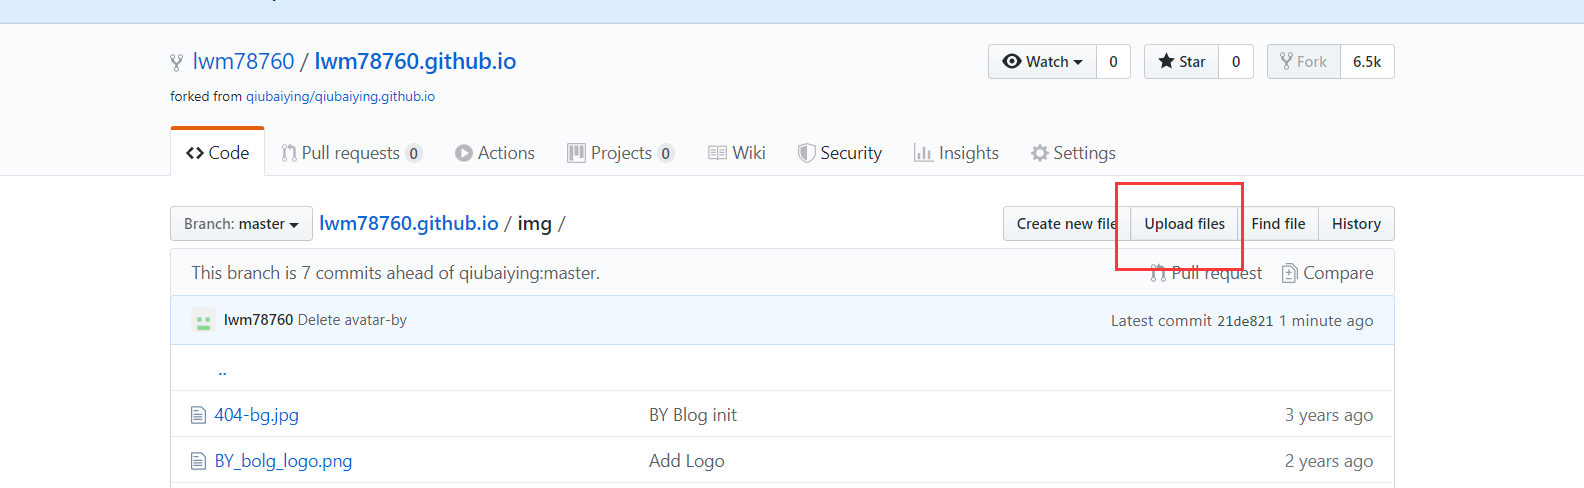
Task: Open latest commit hash 21de821
Action: 1245,321
